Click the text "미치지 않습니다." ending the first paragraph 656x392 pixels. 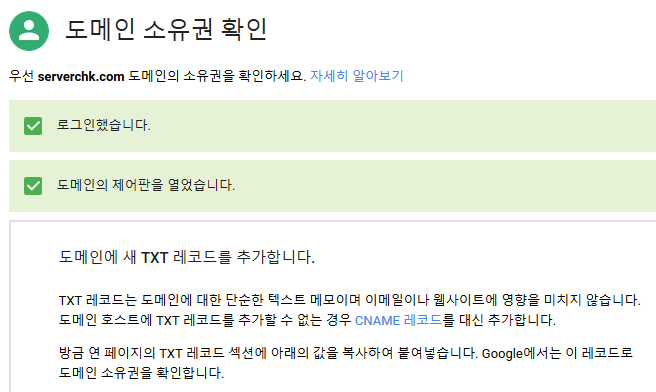click(x=592, y=300)
